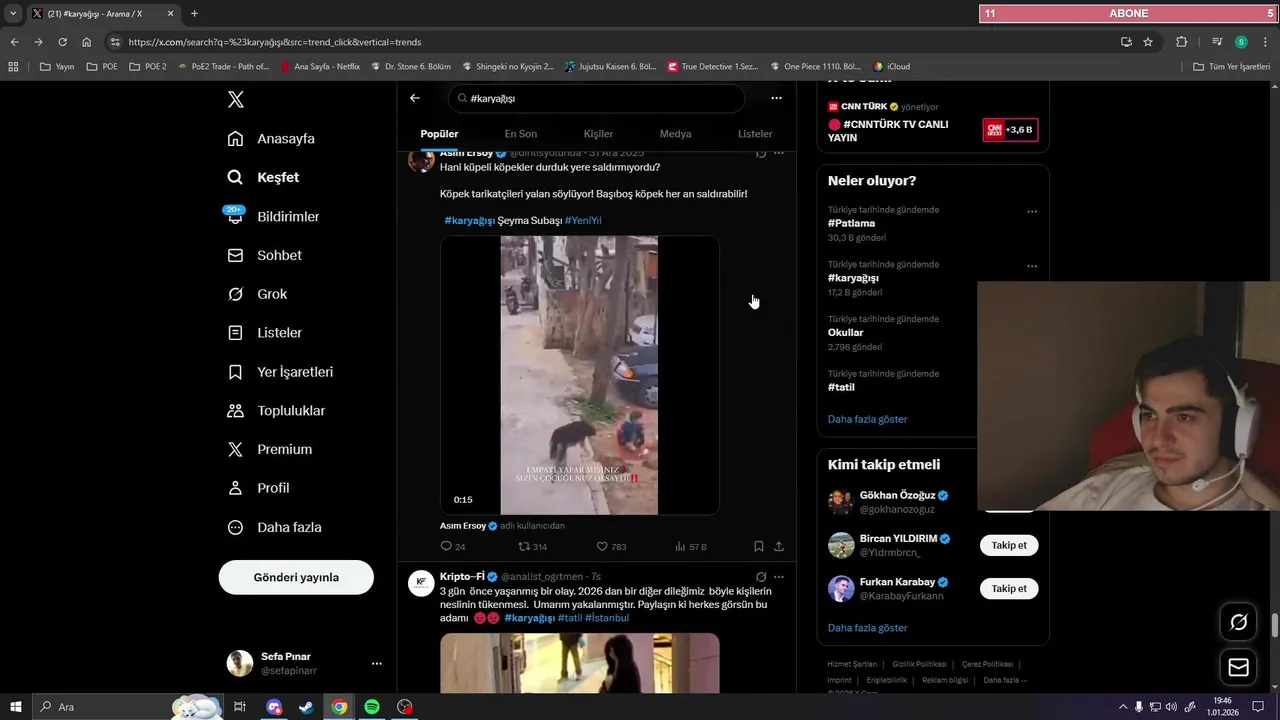The height and width of the screenshot is (720, 1280).
Task: Open Keşfet explore page
Action: point(263,177)
